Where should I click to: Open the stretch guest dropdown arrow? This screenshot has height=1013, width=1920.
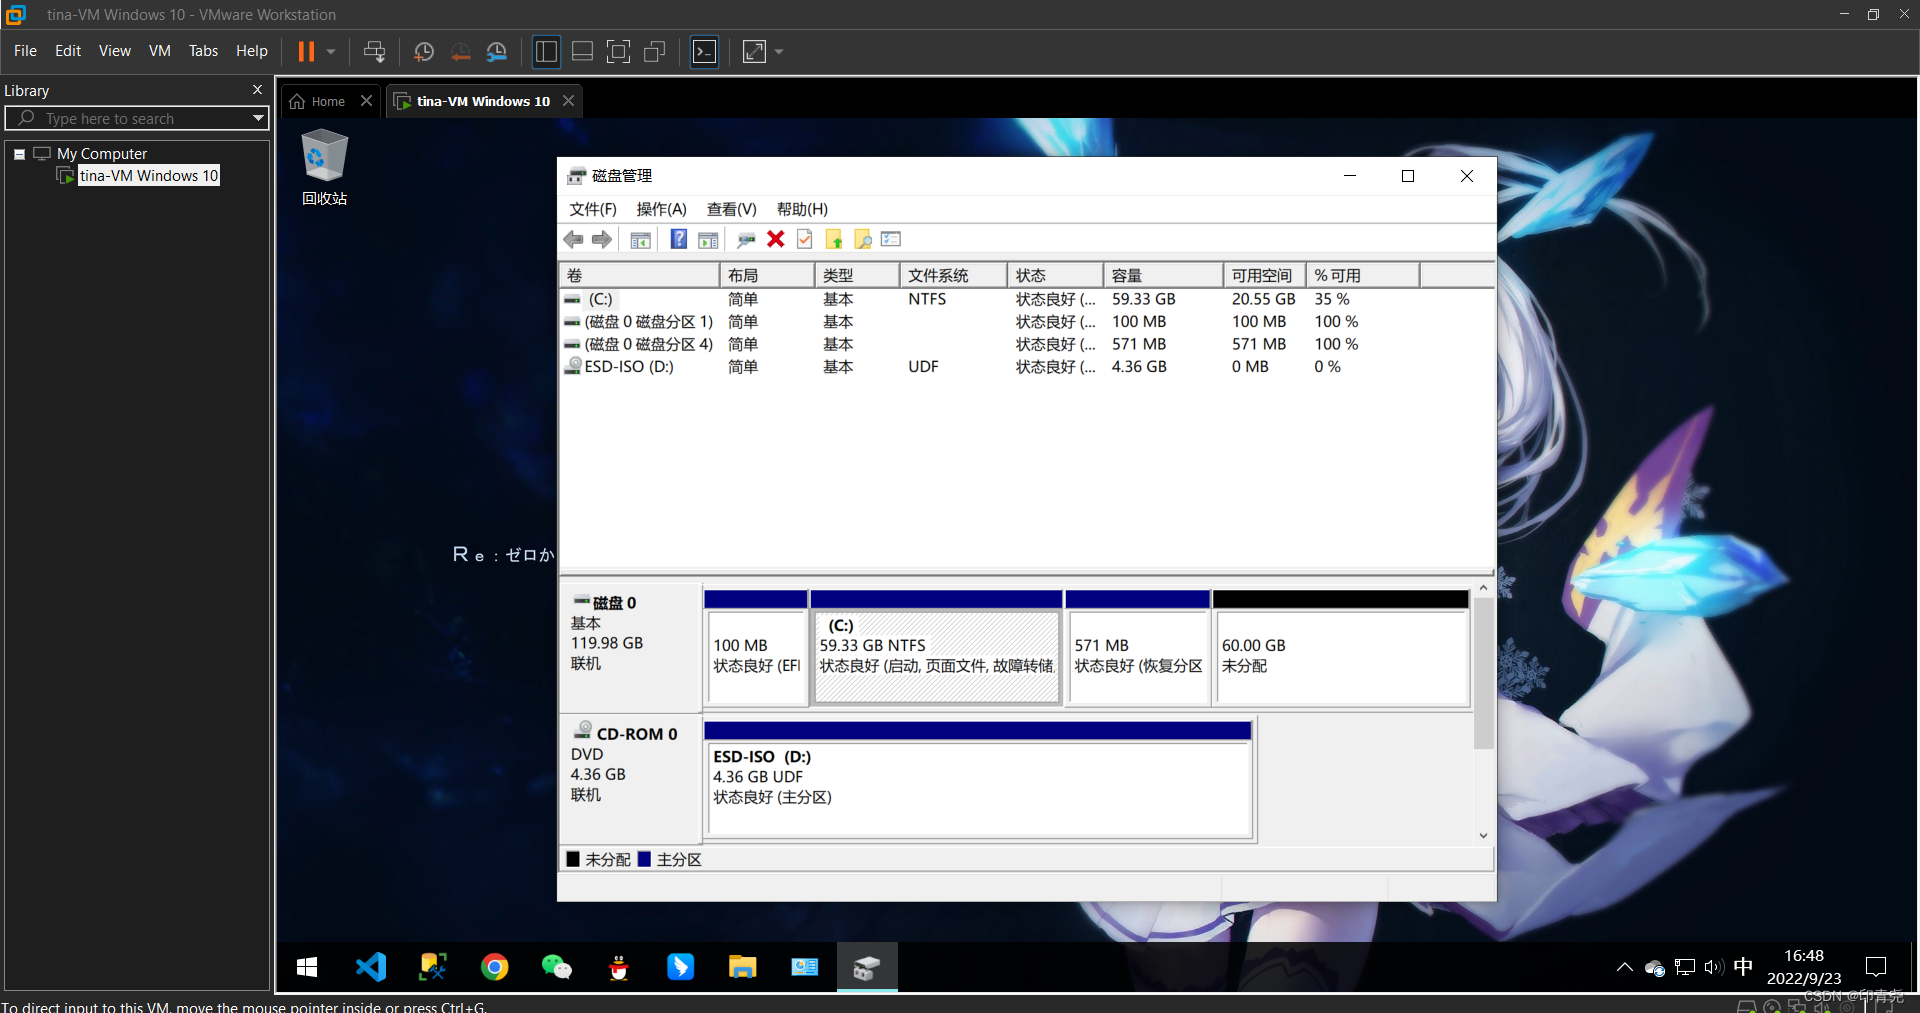coord(779,51)
